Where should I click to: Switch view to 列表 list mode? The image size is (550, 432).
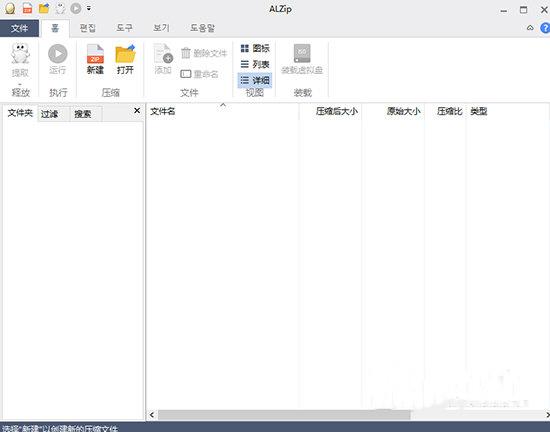(x=255, y=64)
